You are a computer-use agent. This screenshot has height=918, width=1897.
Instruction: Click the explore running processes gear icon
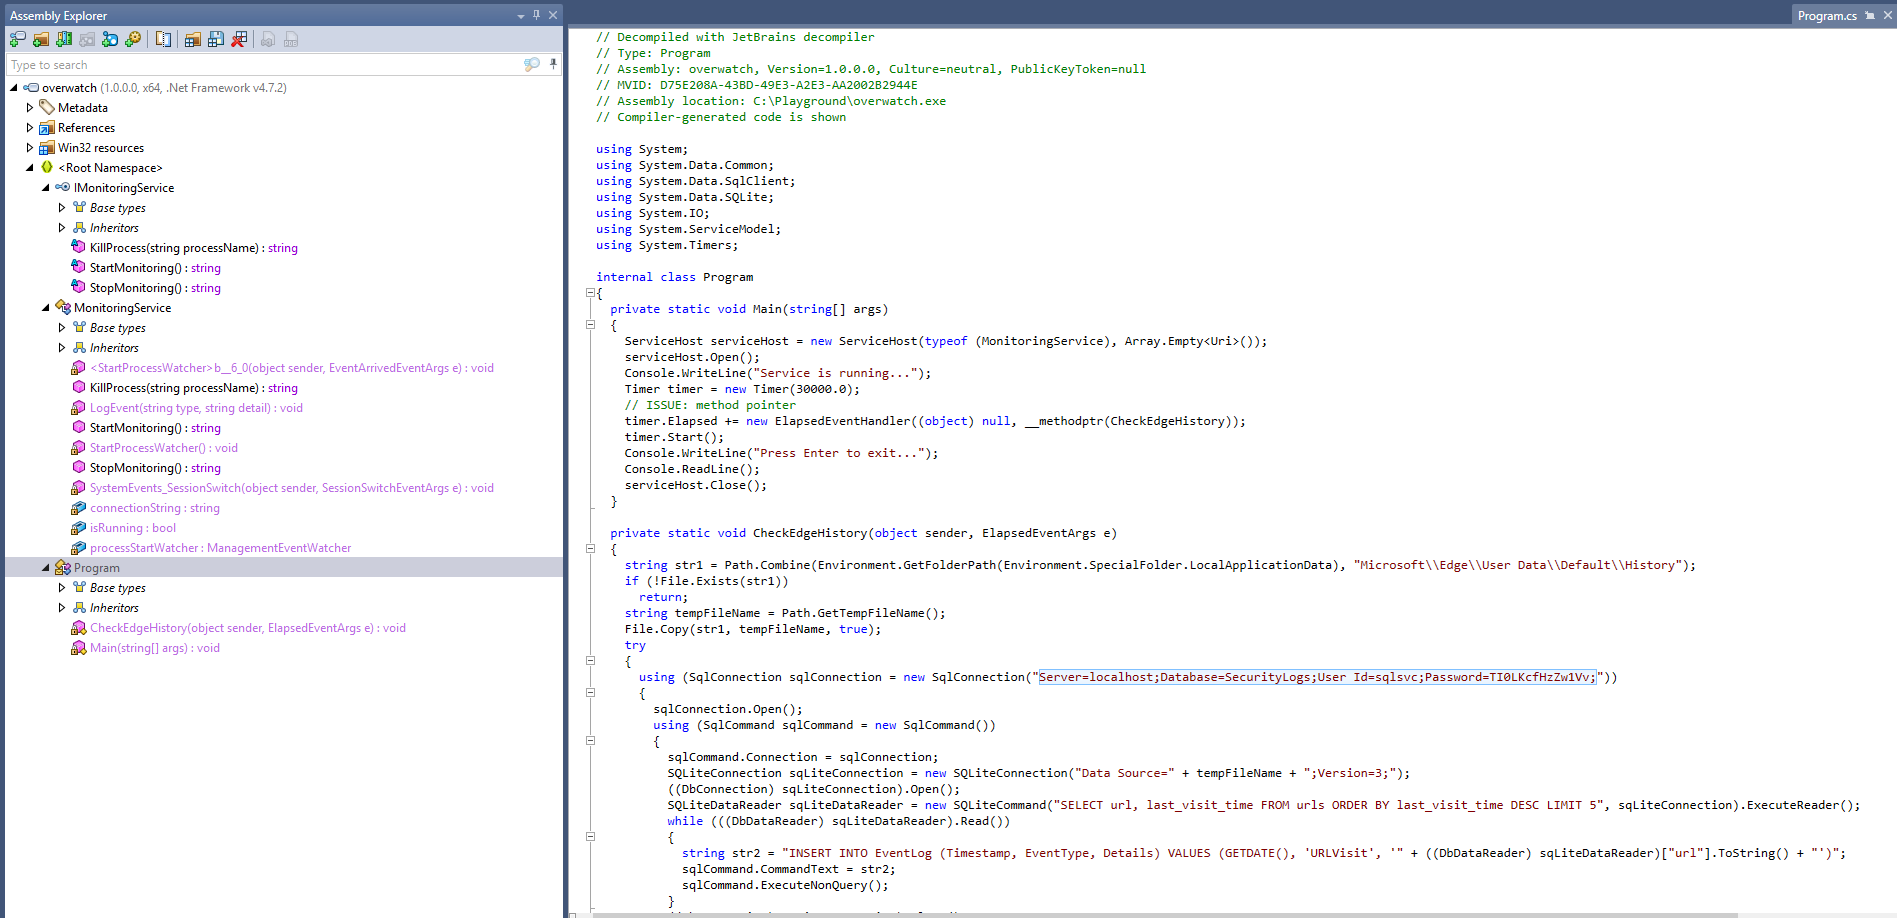pos(133,39)
